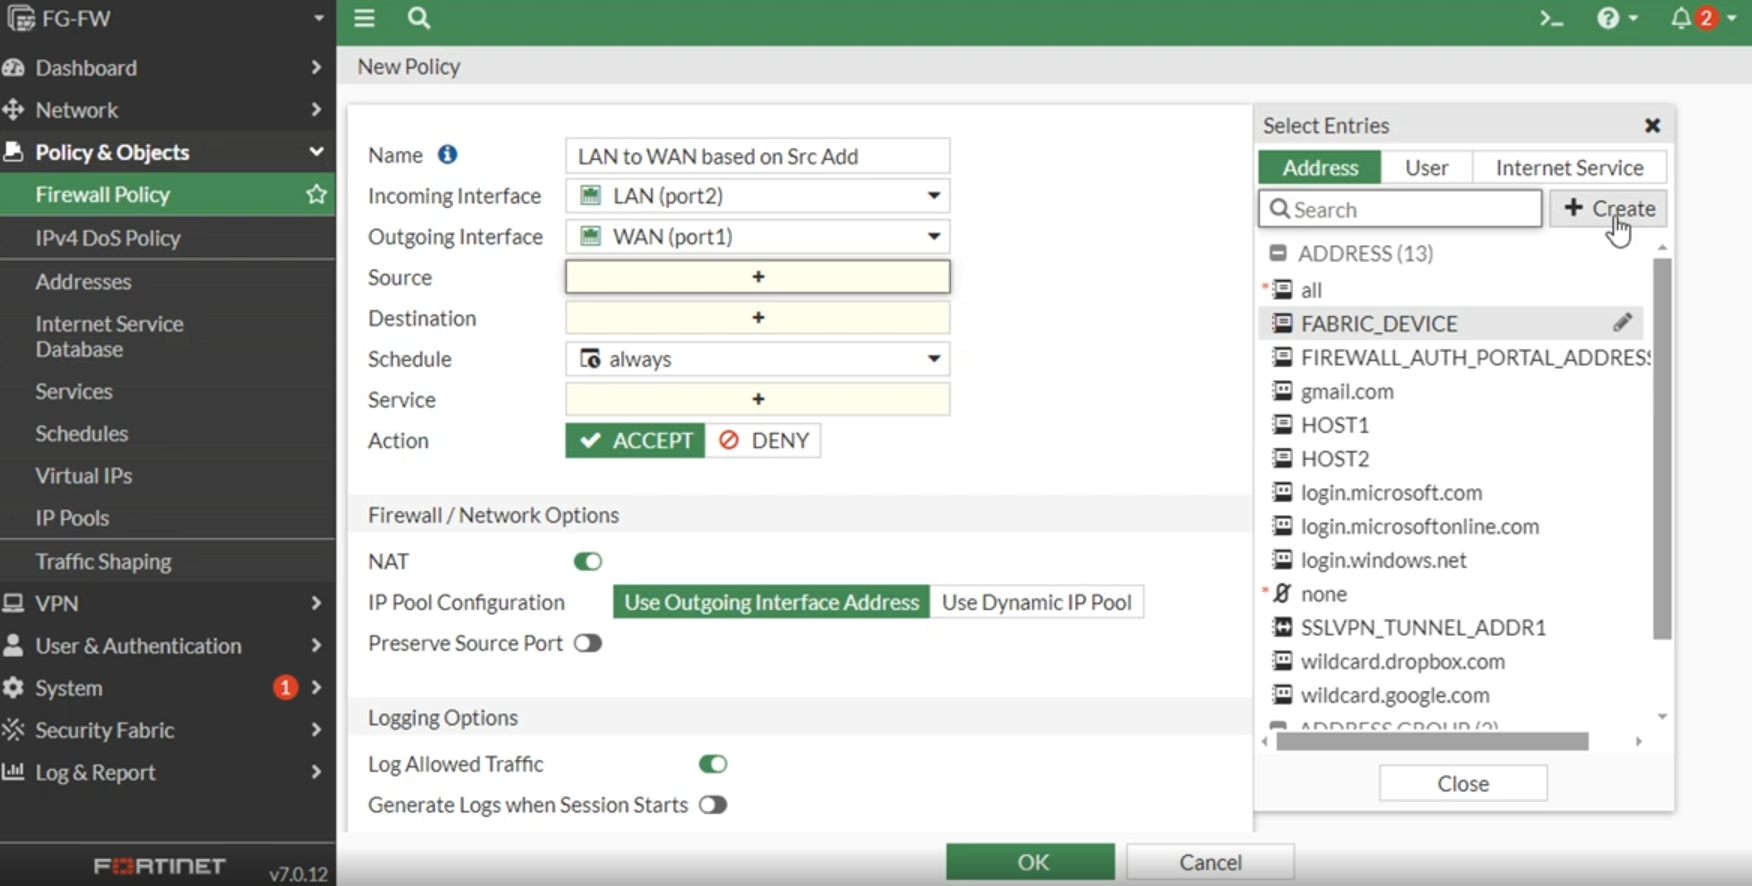This screenshot has width=1752, height=886.
Task: Click the System alert badge showing 1
Action: click(285, 687)
